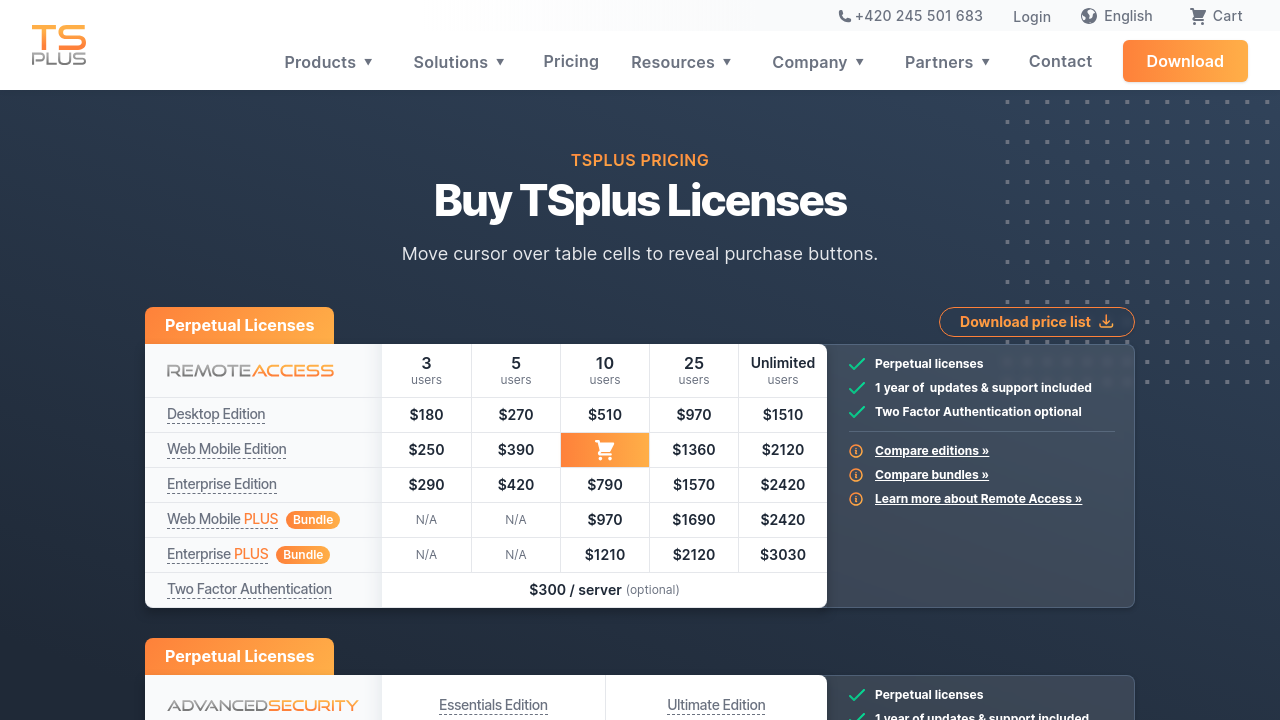Open the Login link

(x=1031, y=17)
